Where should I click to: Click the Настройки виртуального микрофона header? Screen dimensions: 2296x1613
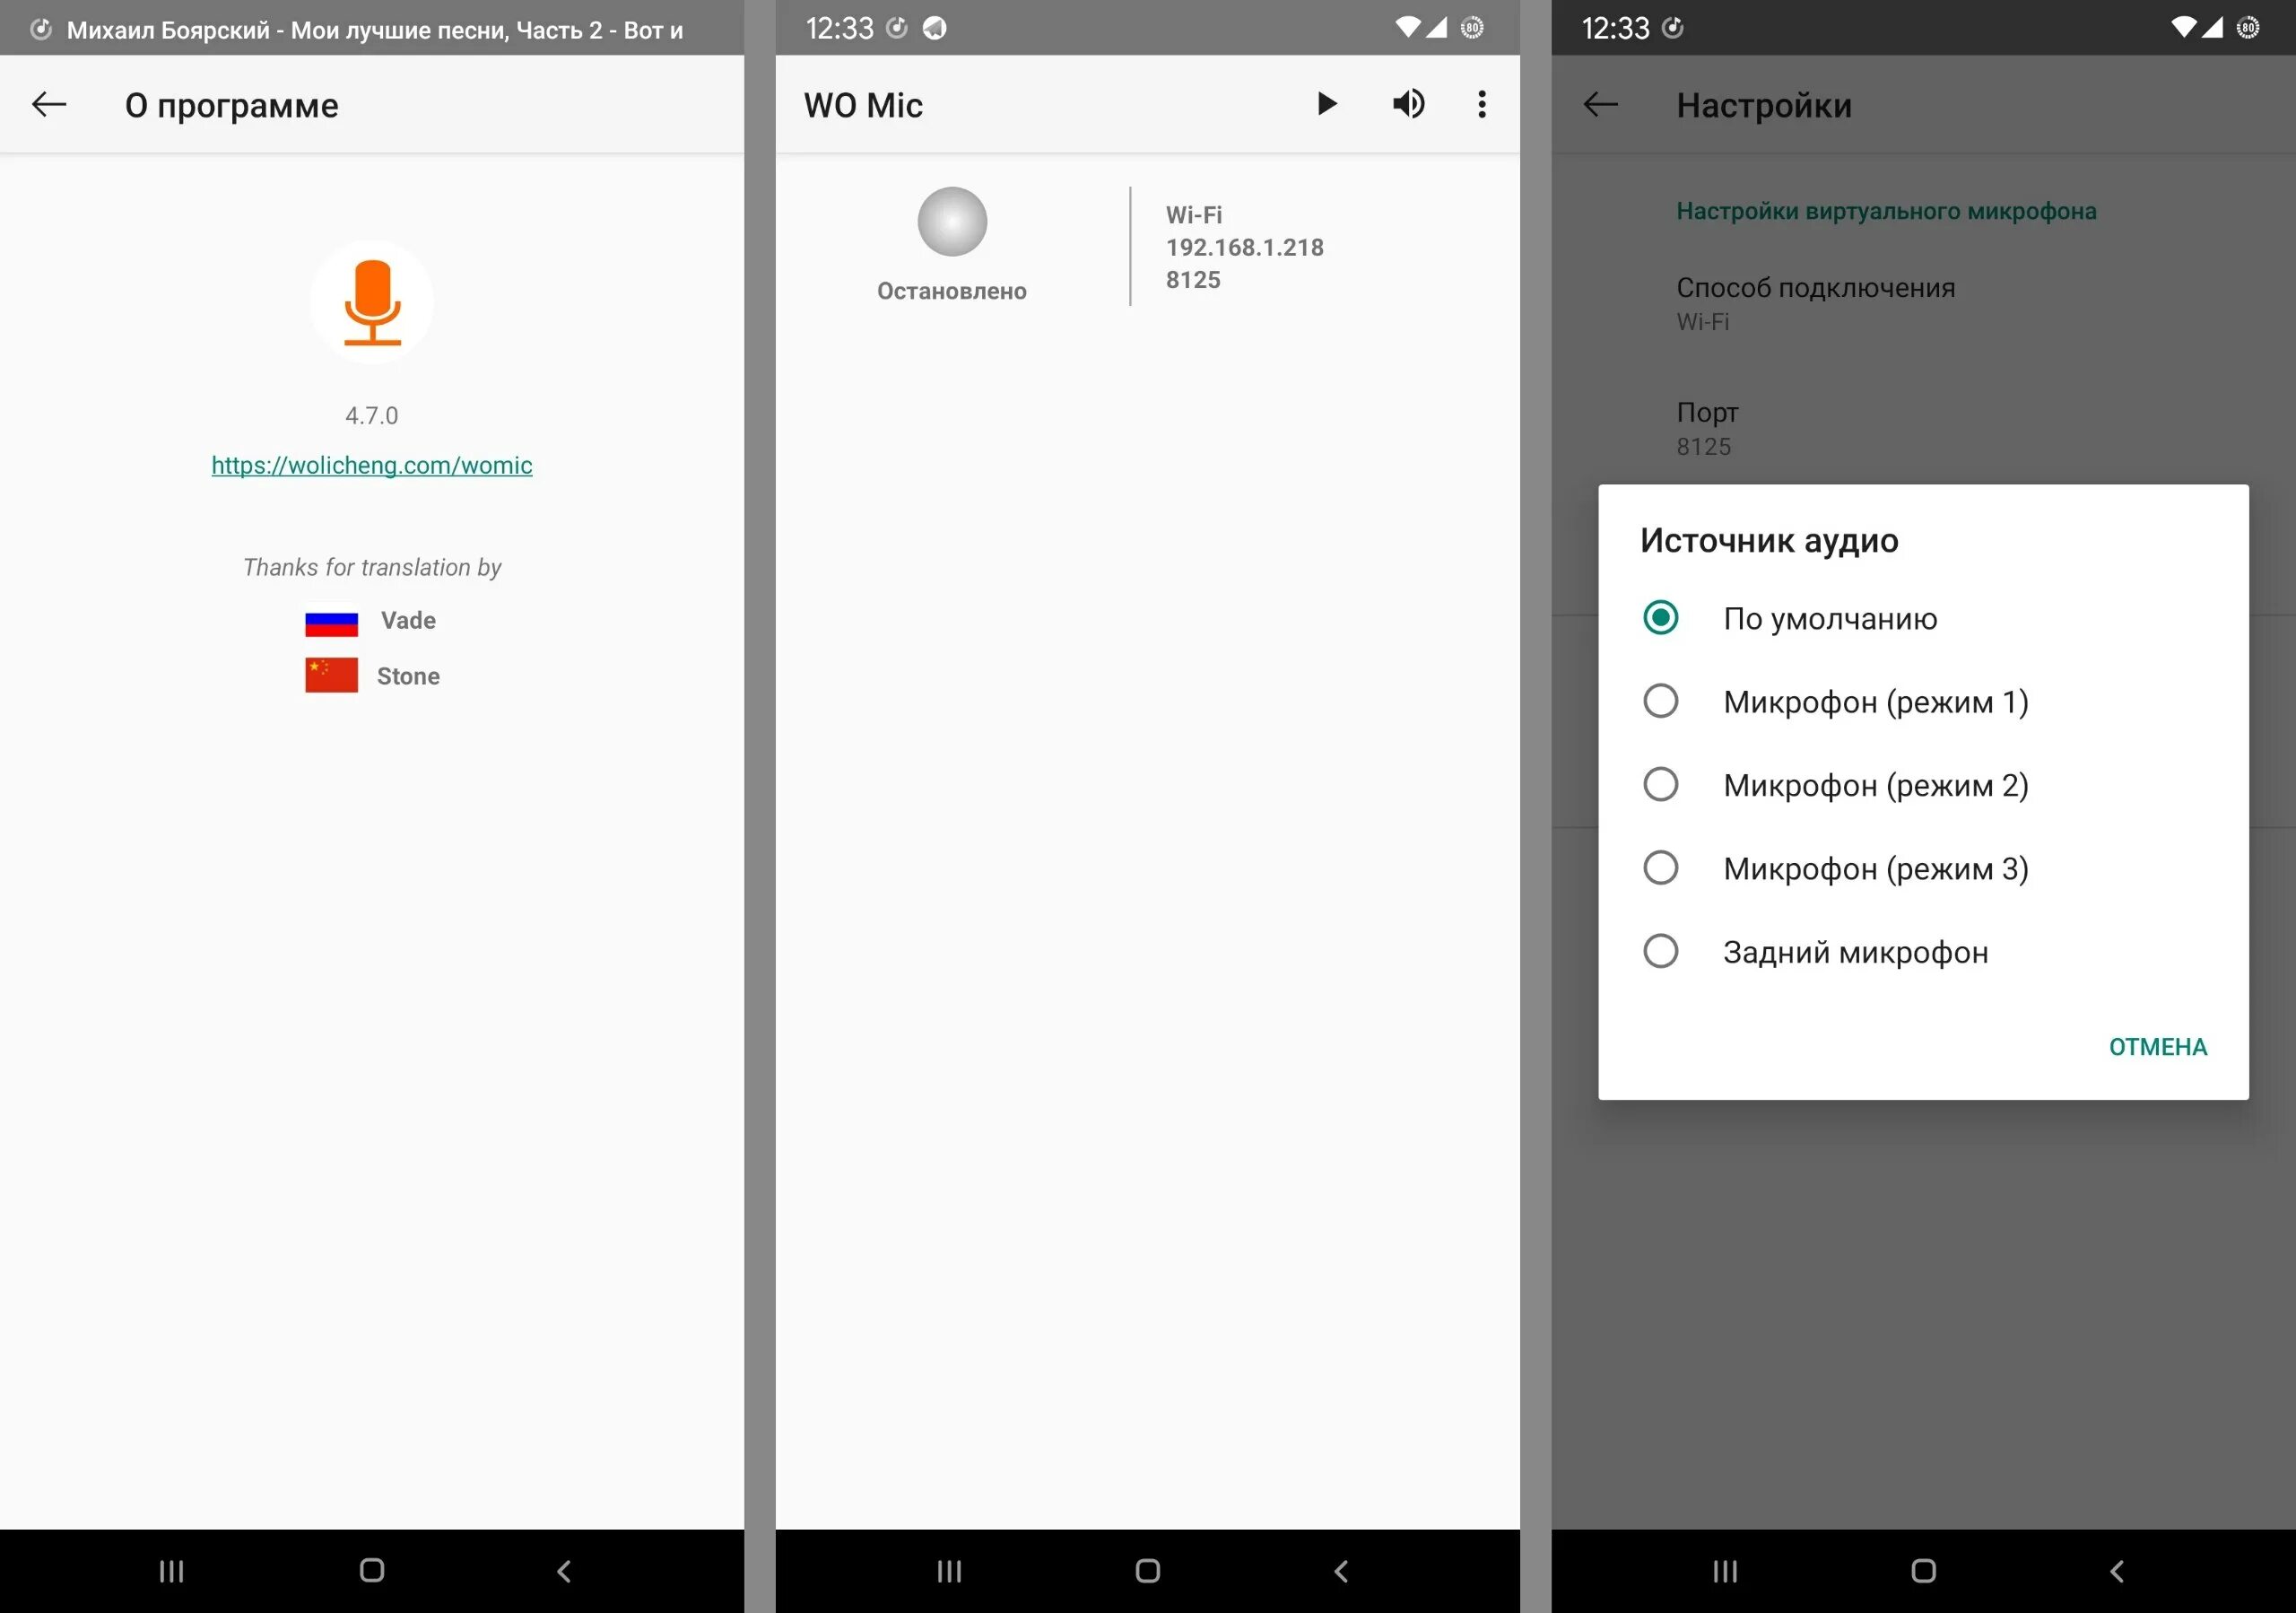[1886, 211]
